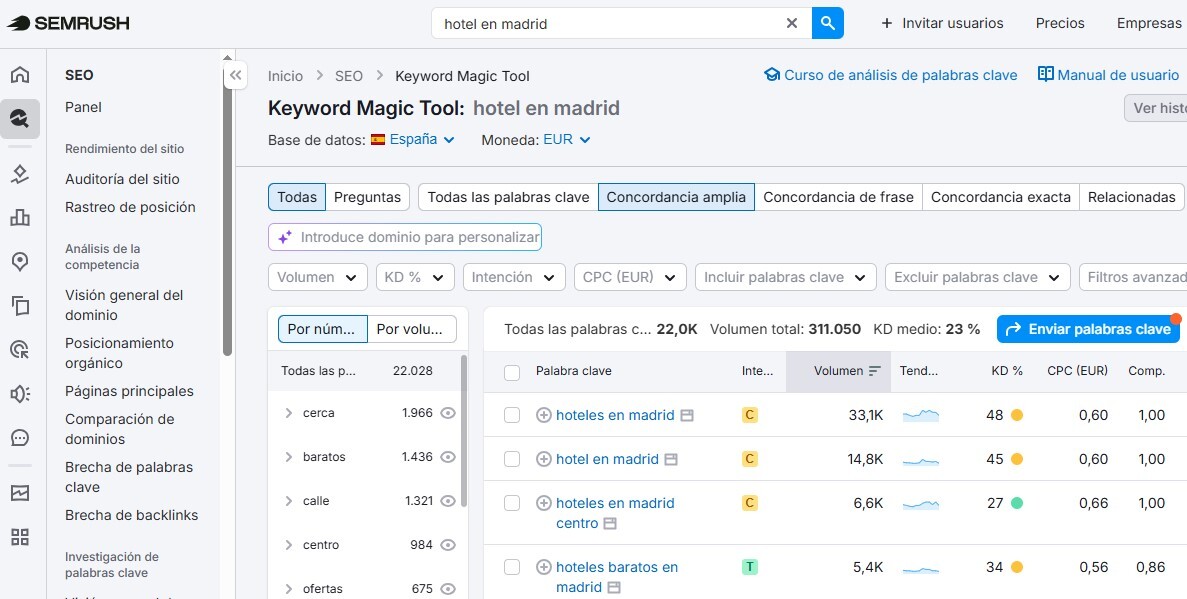Select Concordancia exacta tab
The image size is (1187, 599).
pos(1001,197)
